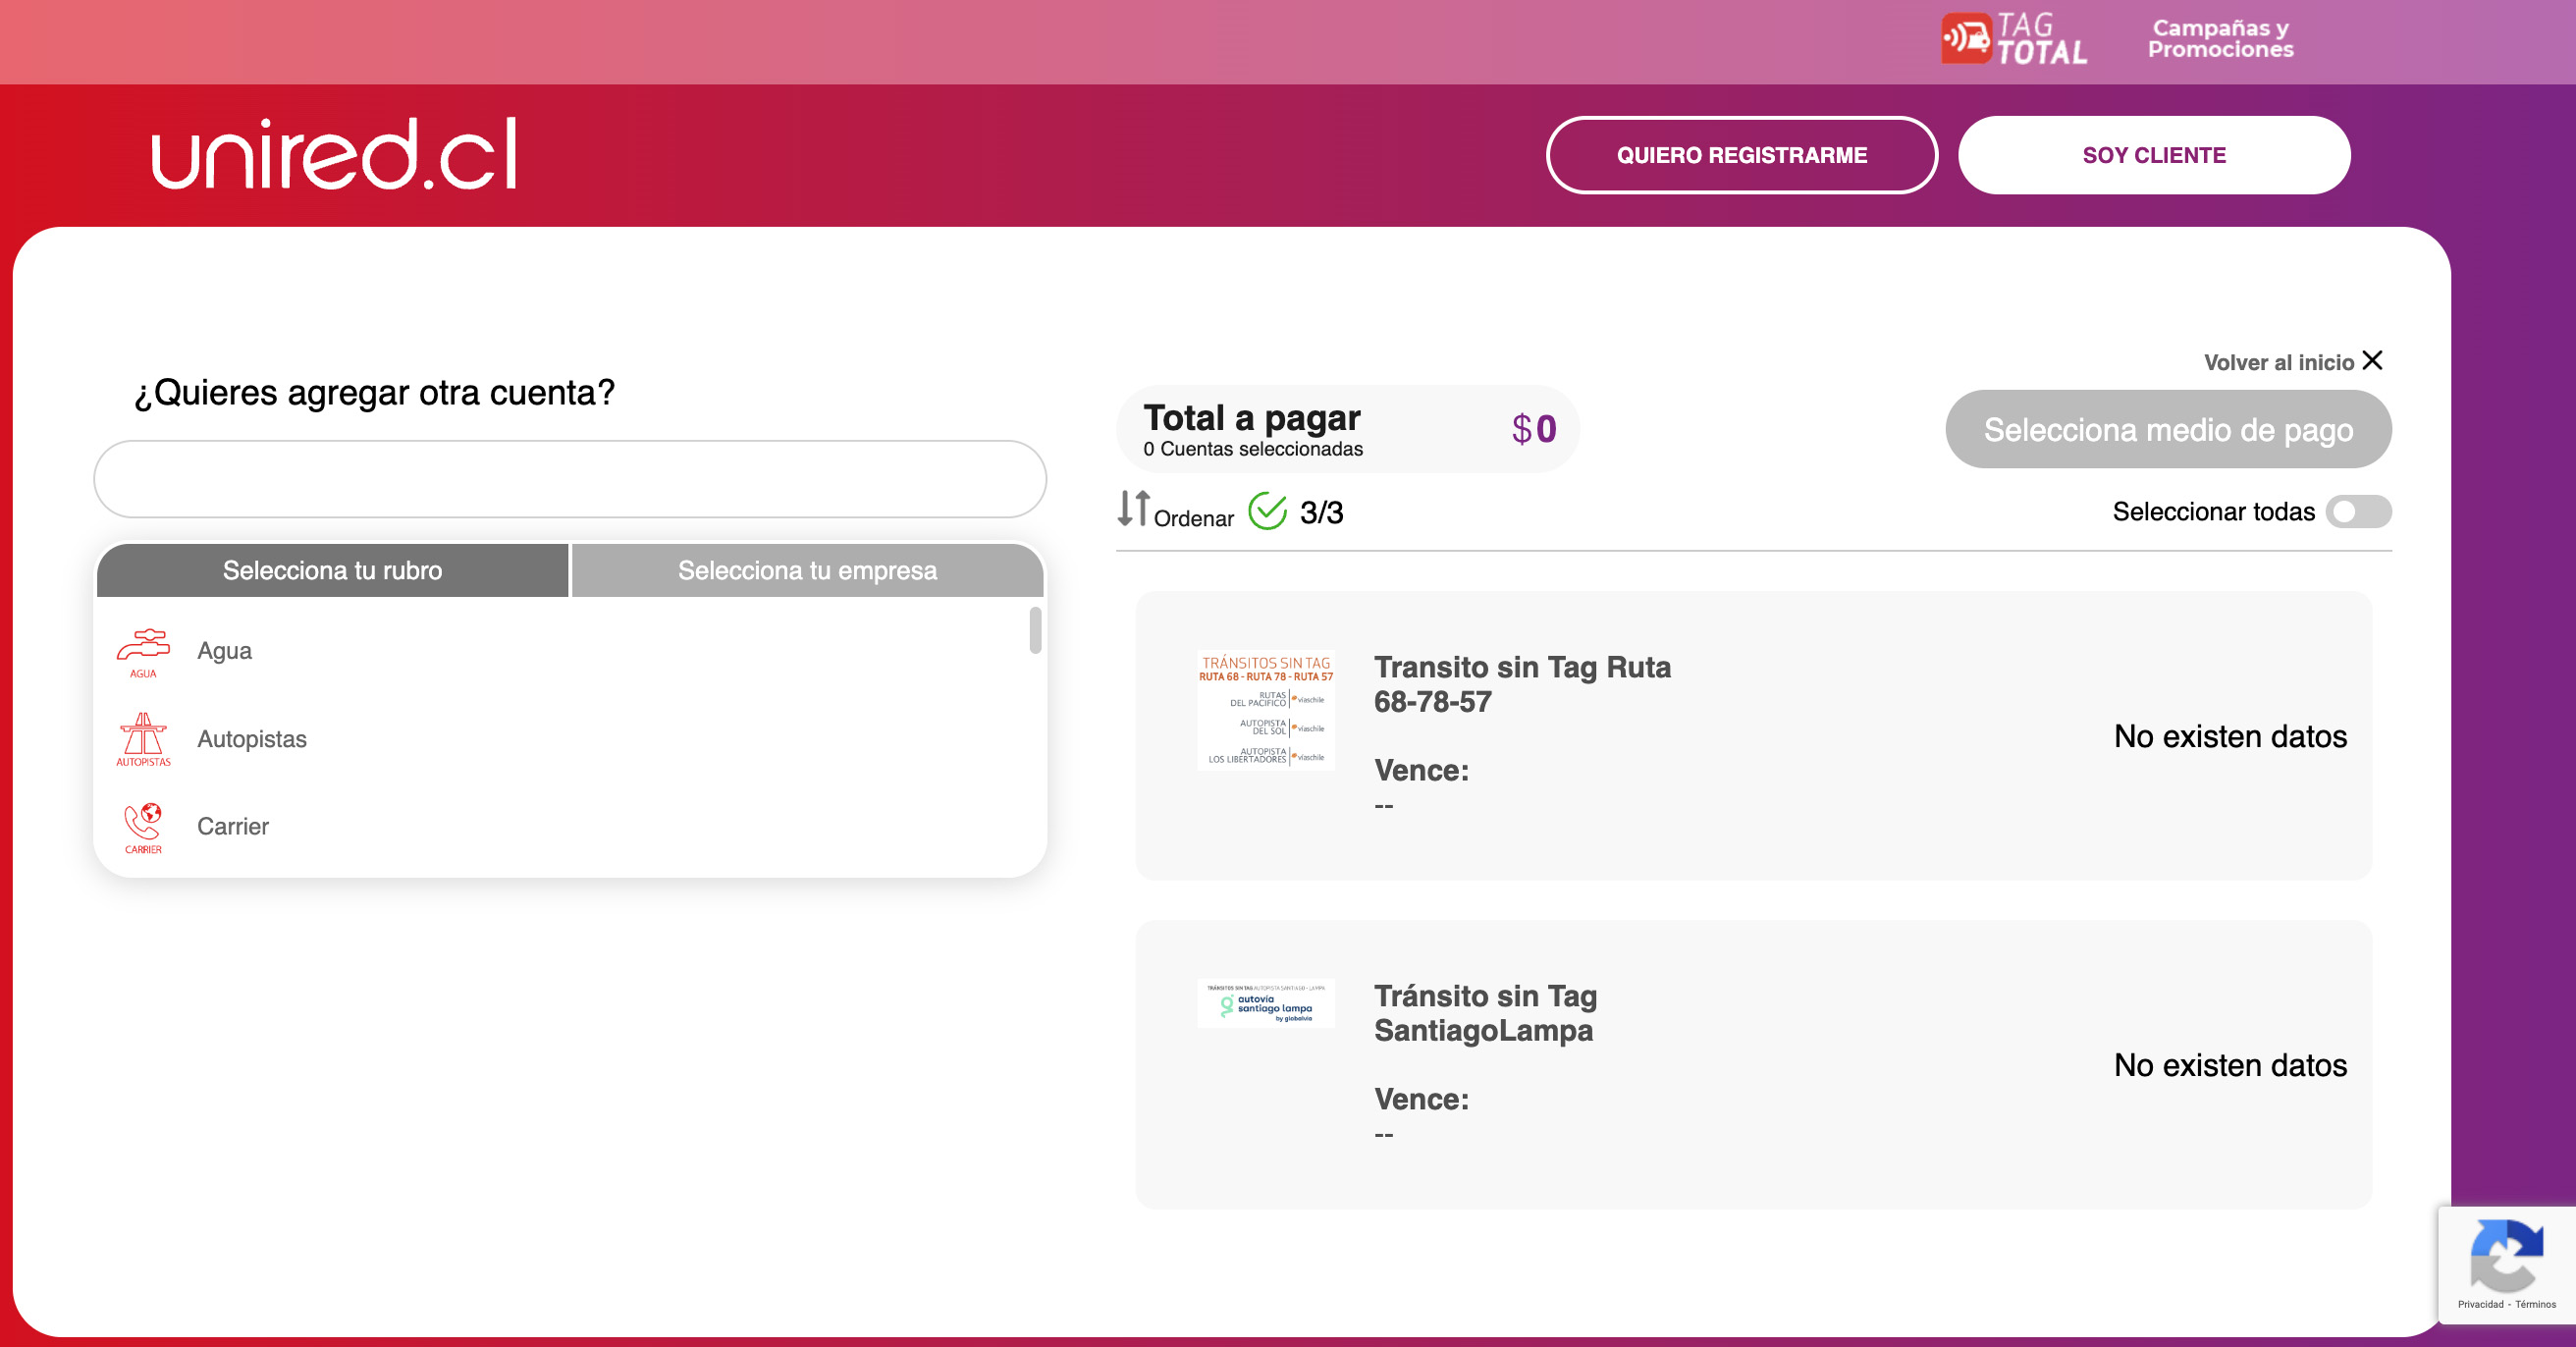
Task: Click the Autopistas highway icon
Action: (143, 738)
